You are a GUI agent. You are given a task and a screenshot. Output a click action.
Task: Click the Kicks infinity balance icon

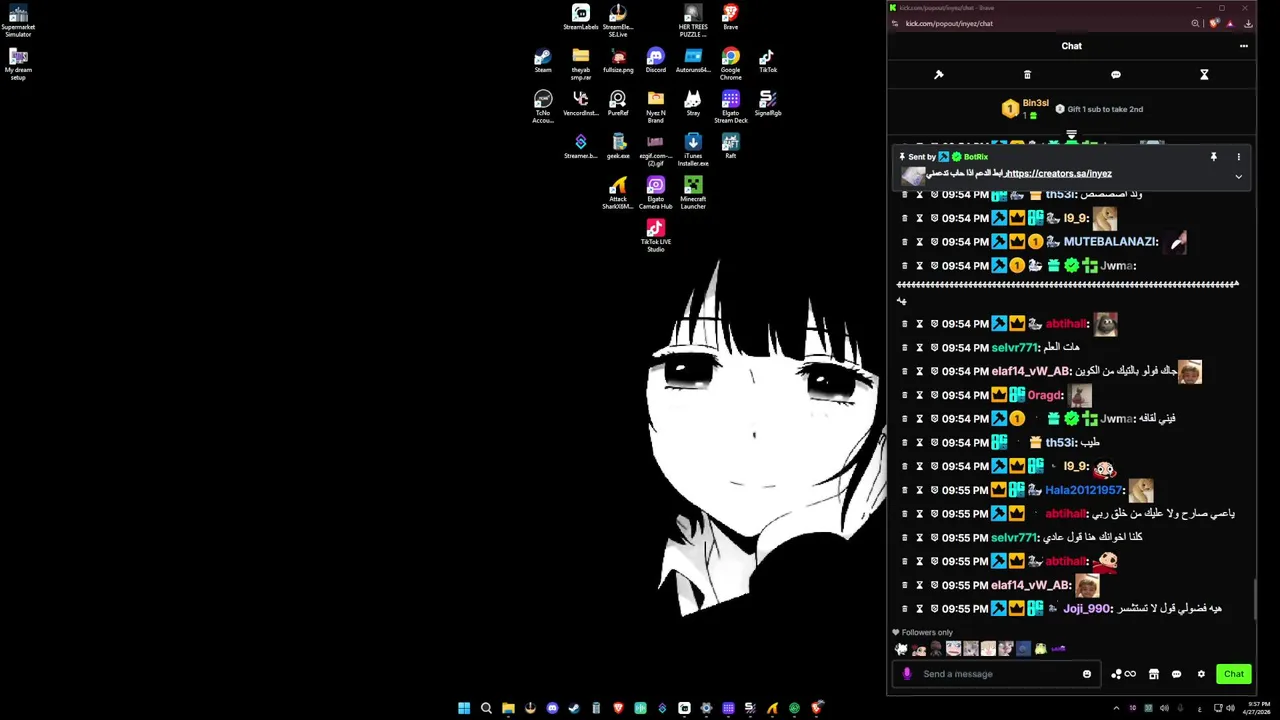click(1123, 674)
